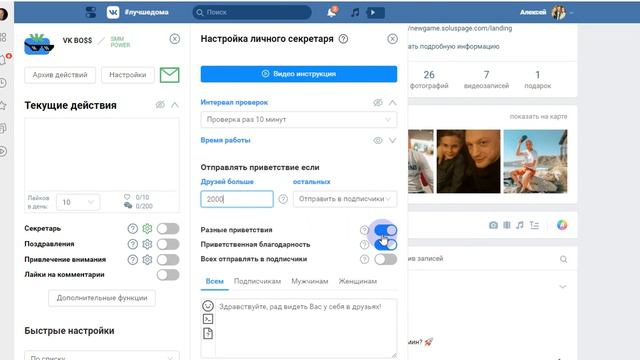Toggle eye visibility for Интервал проверок
This screenshot has height=360, width=640.
click(x=378, y=102)
